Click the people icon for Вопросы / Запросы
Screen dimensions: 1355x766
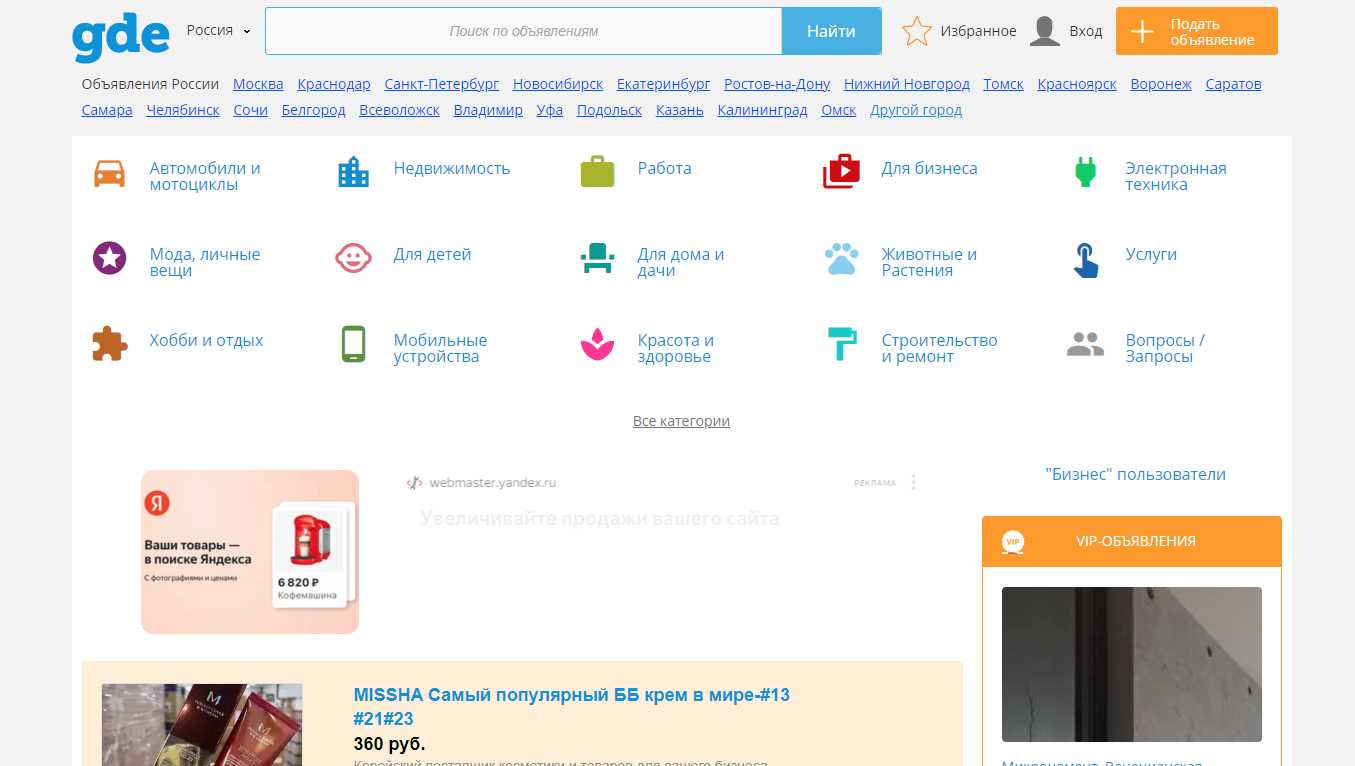point(1085,345)
